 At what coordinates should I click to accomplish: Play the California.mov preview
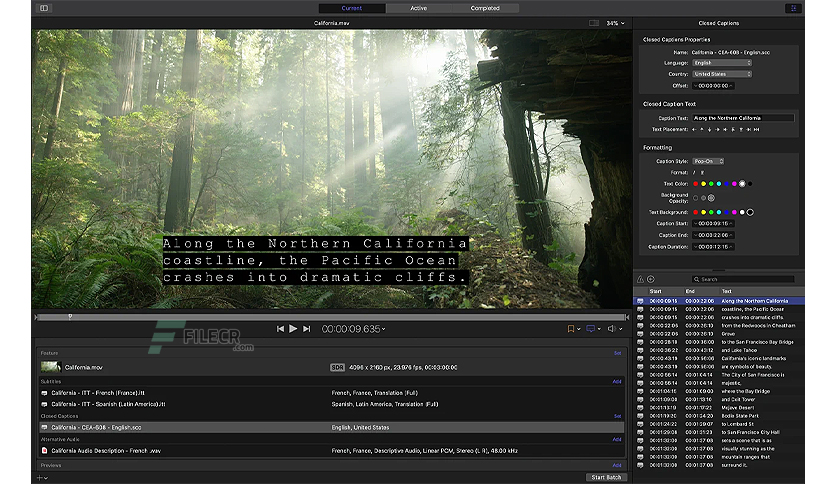(x=293, y=329)
